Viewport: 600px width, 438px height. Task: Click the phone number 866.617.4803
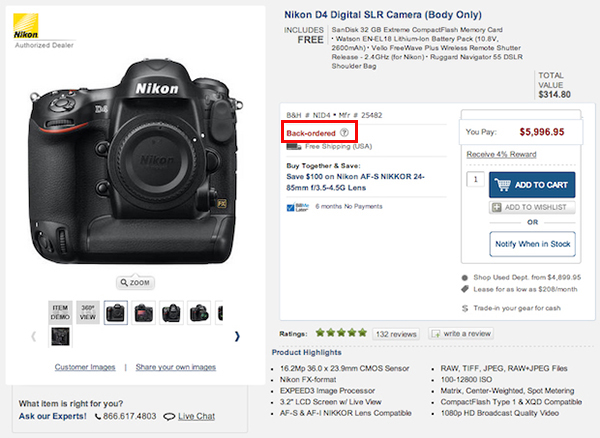point(129,416)
